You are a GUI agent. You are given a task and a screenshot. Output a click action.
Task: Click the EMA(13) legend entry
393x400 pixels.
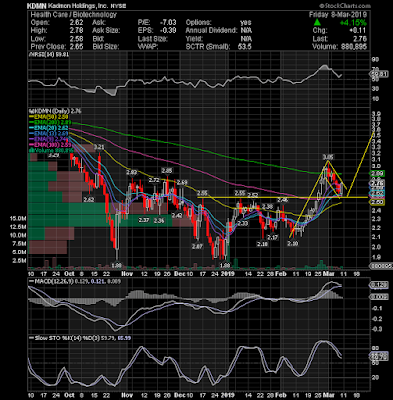click(49, 134)
